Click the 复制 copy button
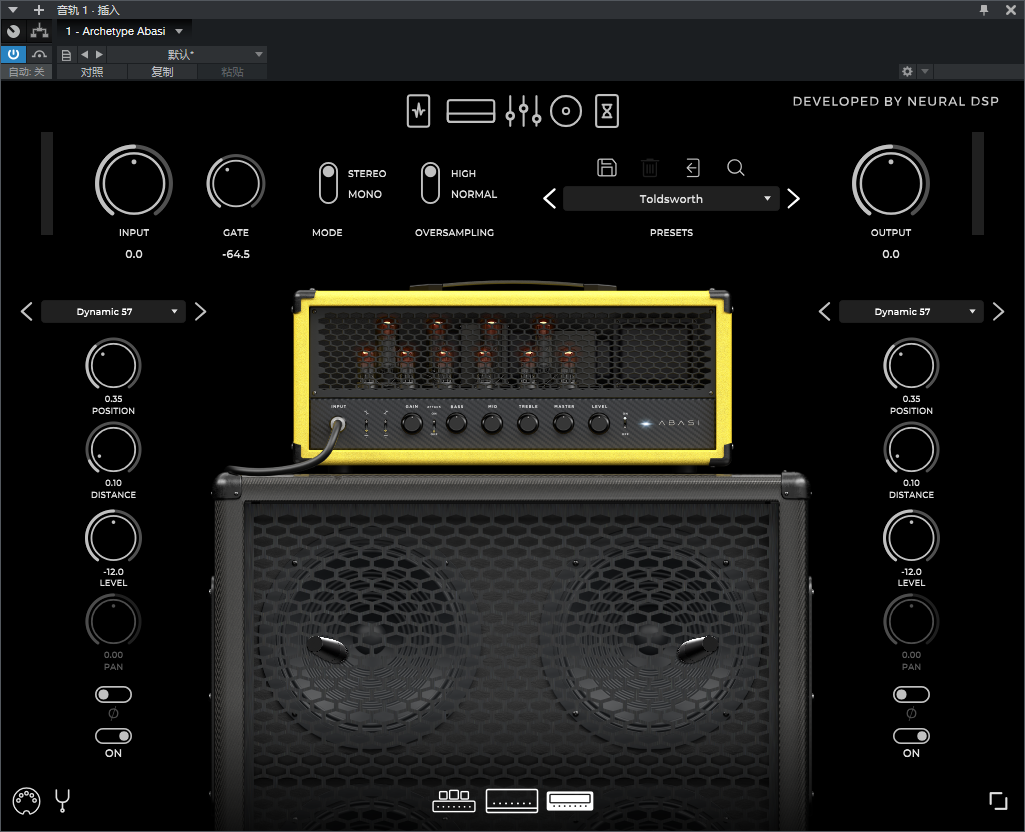 (162, 72)
